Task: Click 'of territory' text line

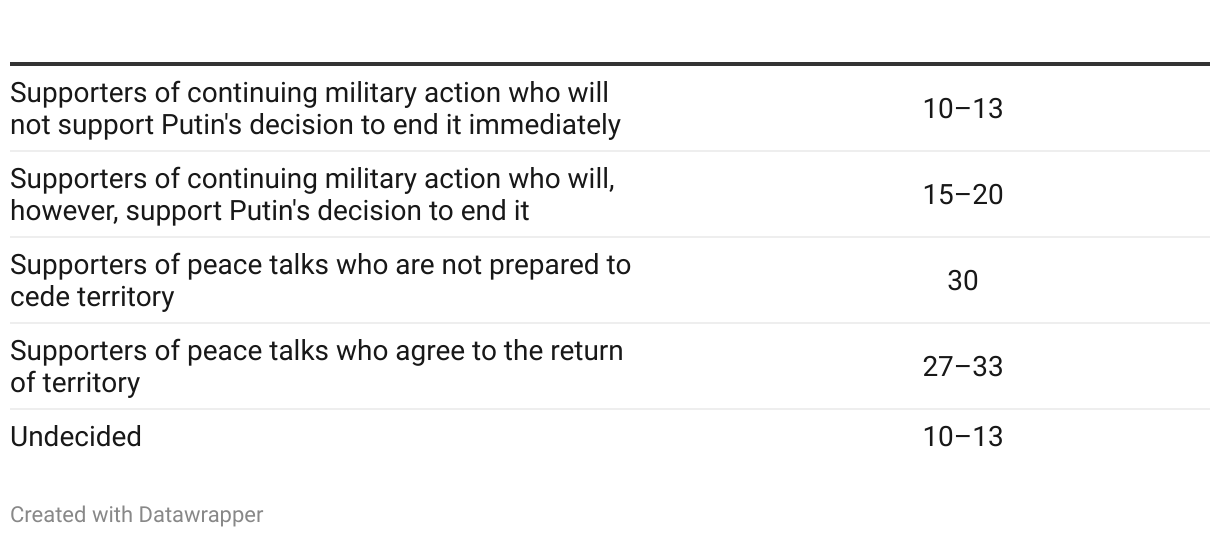Action: [x=75, y=383]
